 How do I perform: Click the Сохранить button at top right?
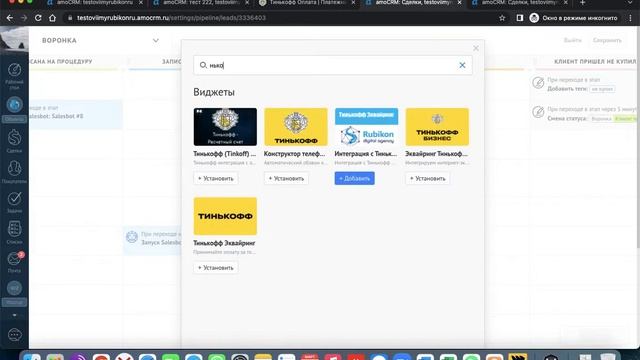pyautogui.click(x=607, y=40)
